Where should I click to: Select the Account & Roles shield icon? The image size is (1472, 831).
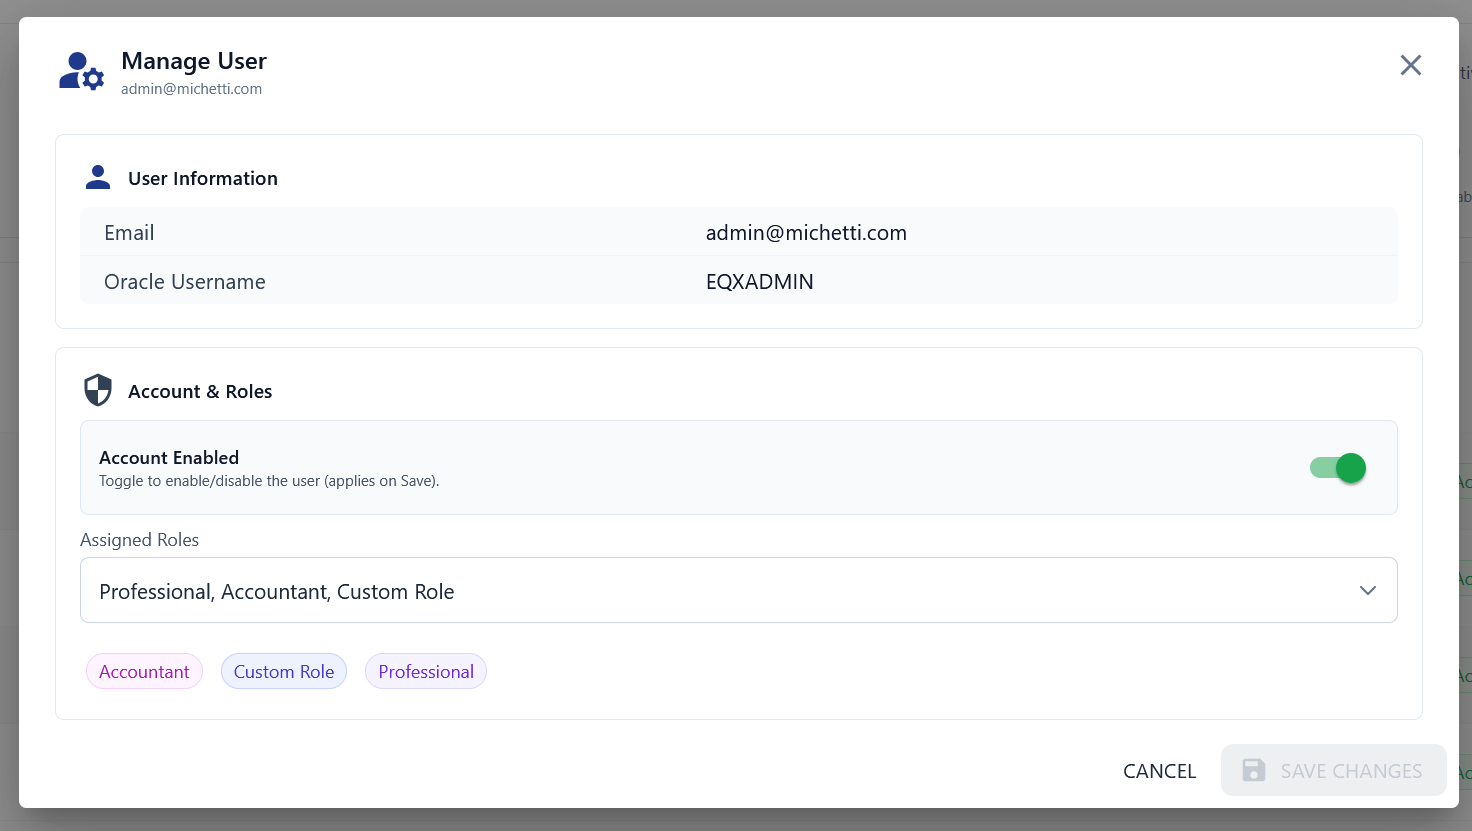pyautogui.click(x=98, y=390)
